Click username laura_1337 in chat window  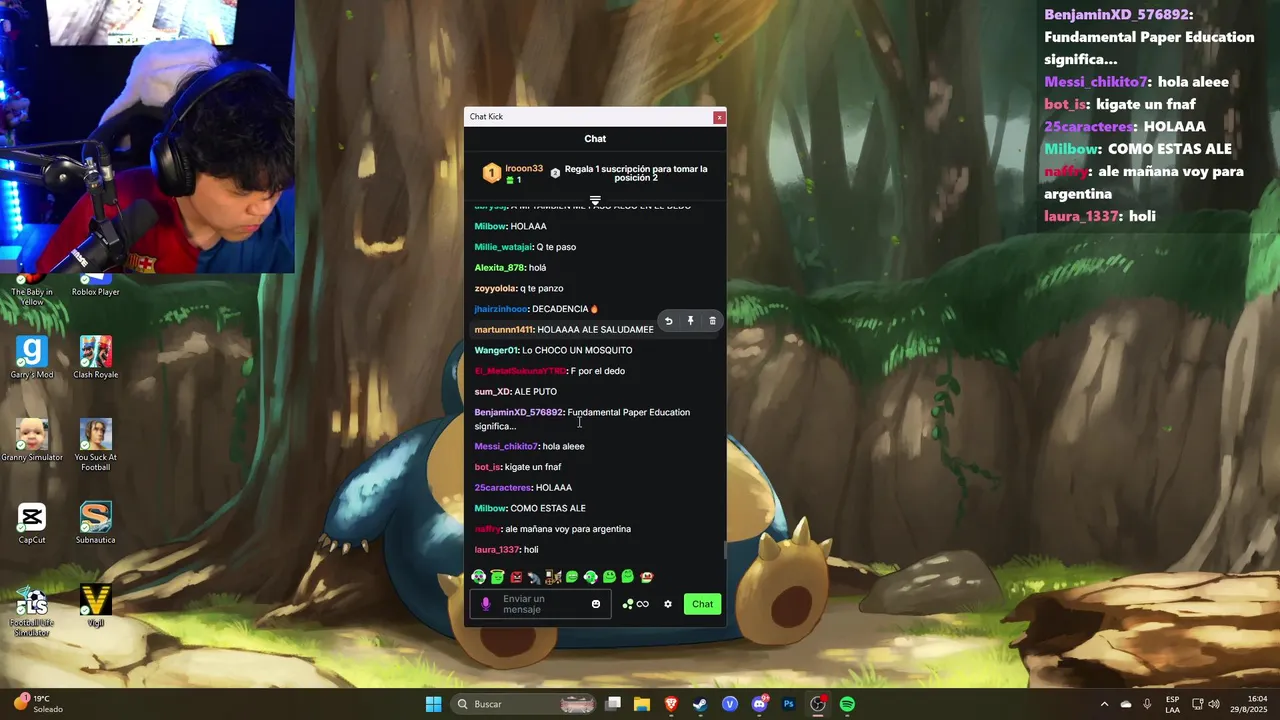tap(497, 550)
